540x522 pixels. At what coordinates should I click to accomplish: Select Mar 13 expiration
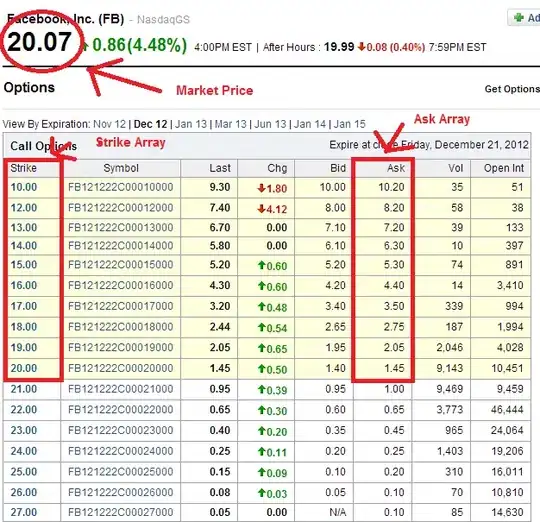pyautogui.click(x=230, y=124)
